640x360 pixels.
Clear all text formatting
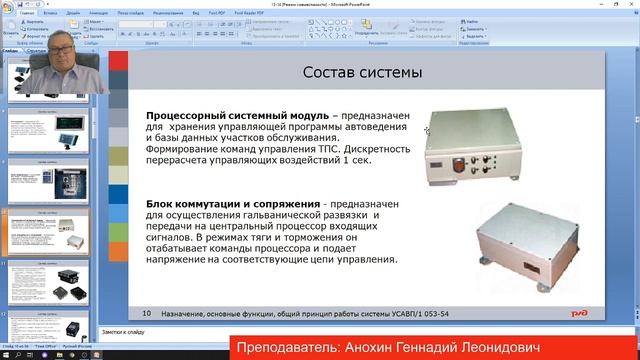coord(187,24)
